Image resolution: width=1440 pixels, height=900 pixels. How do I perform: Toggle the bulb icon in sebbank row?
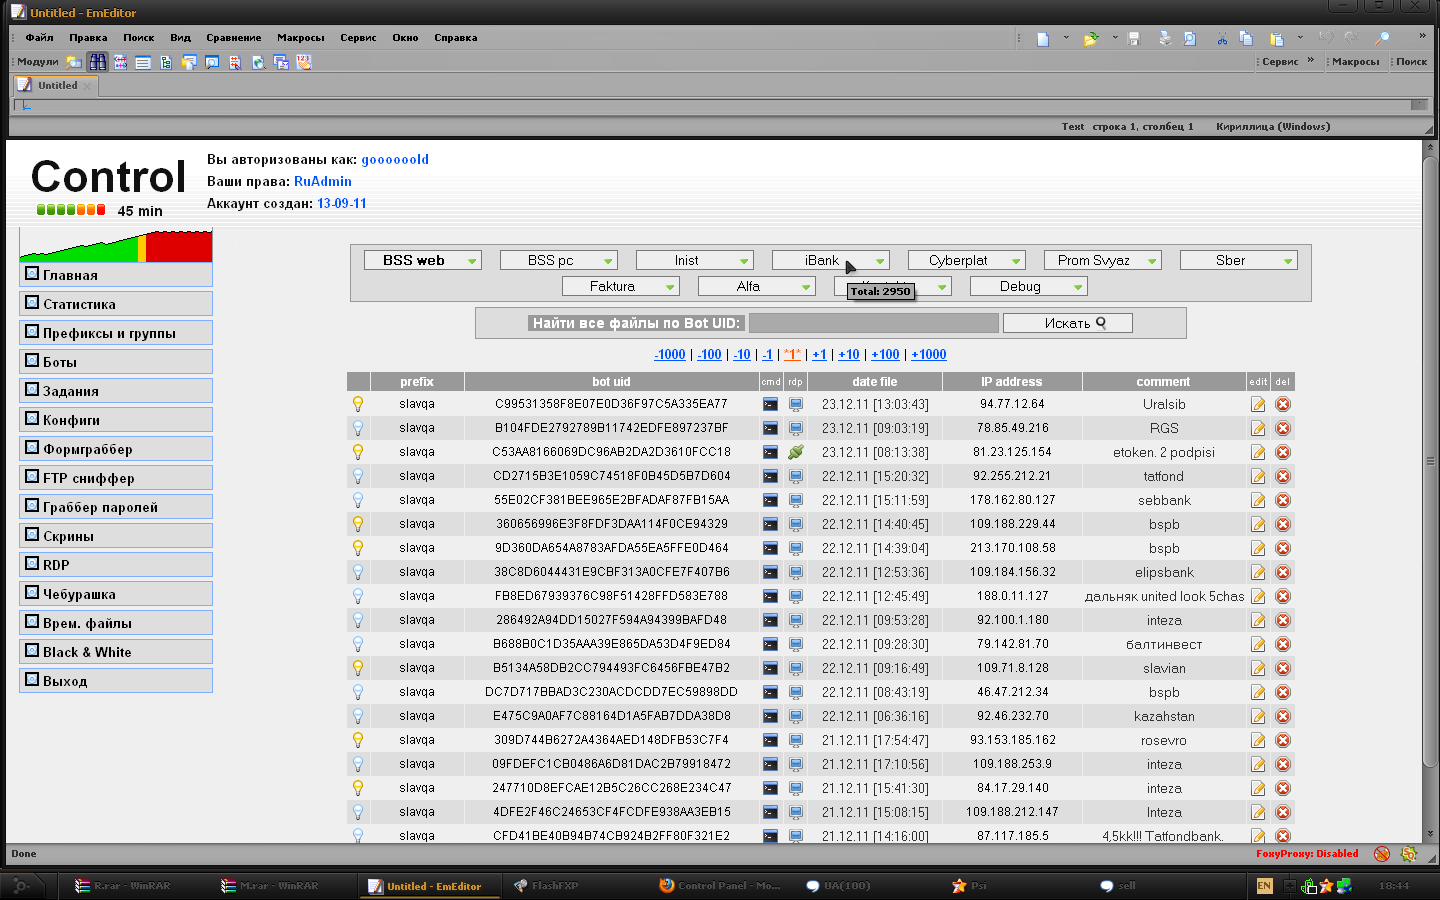[358, 500]
